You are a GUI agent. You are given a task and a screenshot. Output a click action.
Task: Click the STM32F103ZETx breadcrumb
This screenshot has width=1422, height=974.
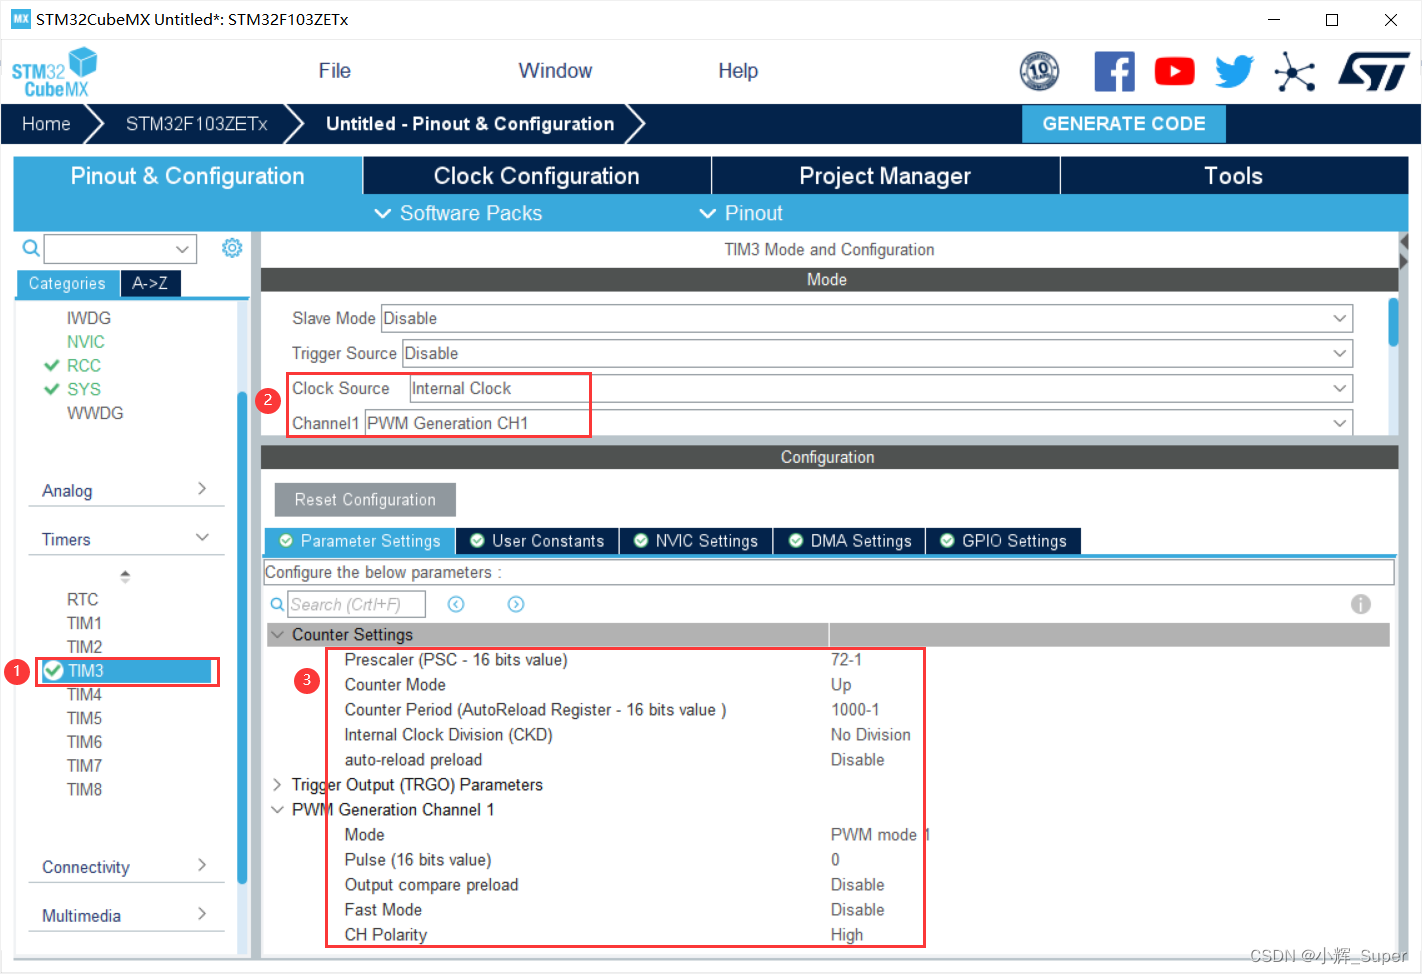pos(196,124)
